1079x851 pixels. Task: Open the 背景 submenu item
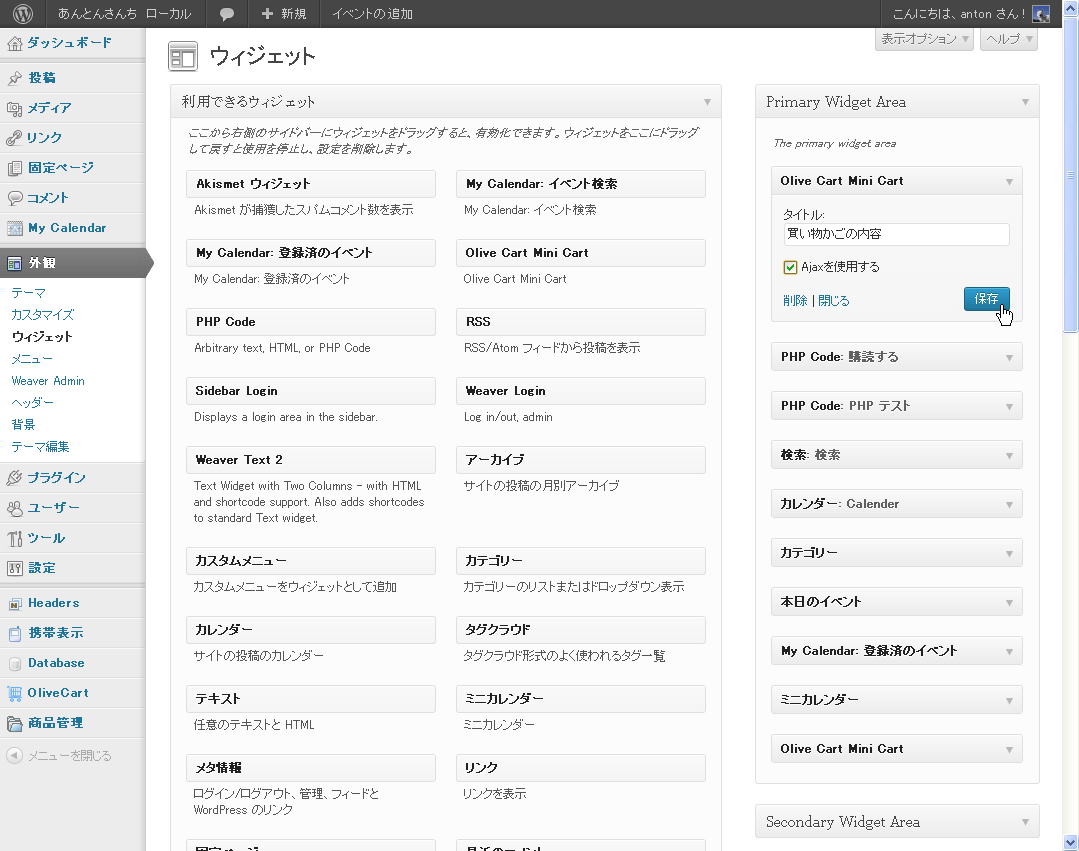23,425
